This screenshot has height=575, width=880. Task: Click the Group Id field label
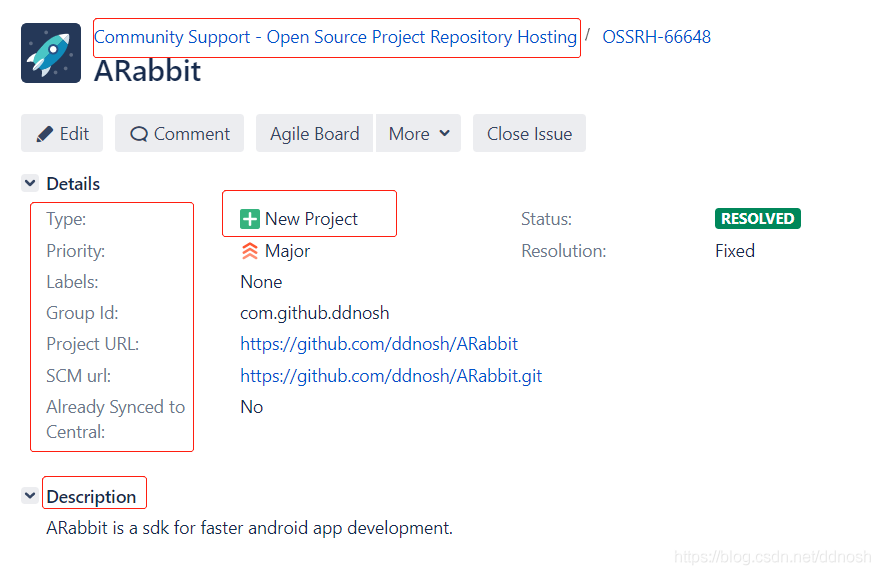point(82,313)
